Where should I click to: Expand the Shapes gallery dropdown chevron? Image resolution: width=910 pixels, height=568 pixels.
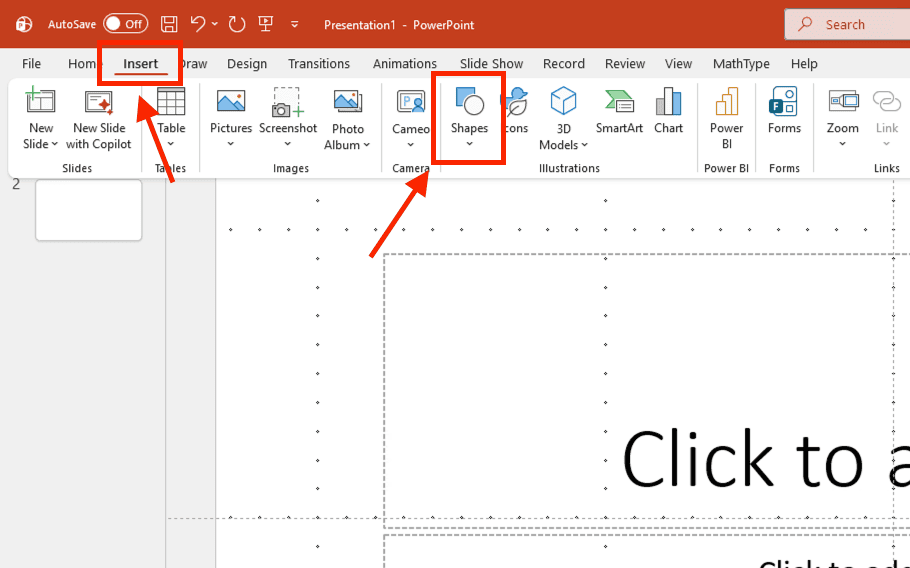click(x=470, y=144)
